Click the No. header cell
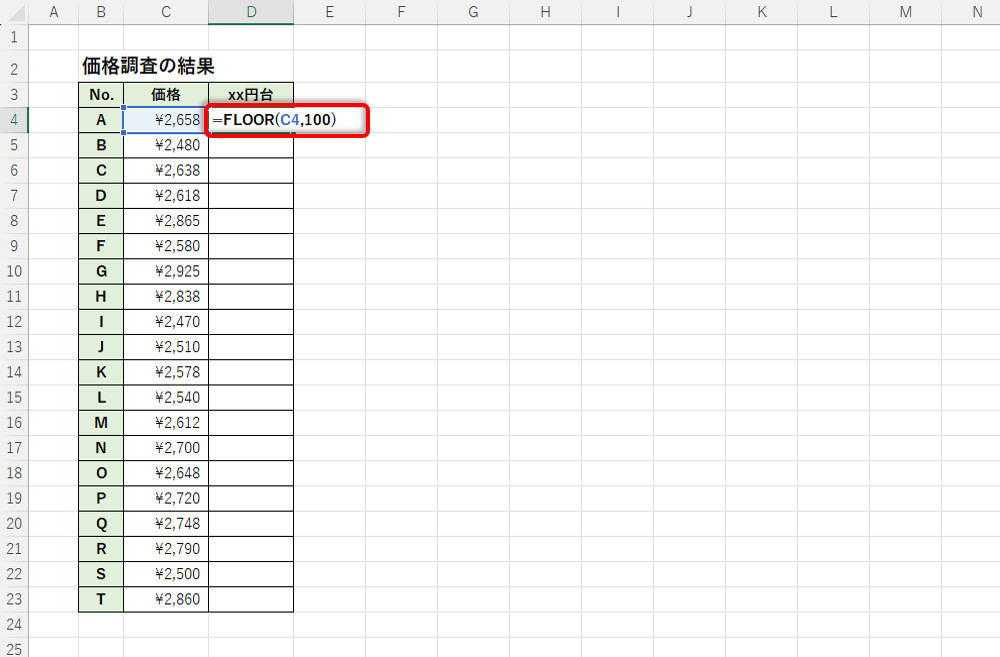1000x657 pixels. click(x=101, y=94)
